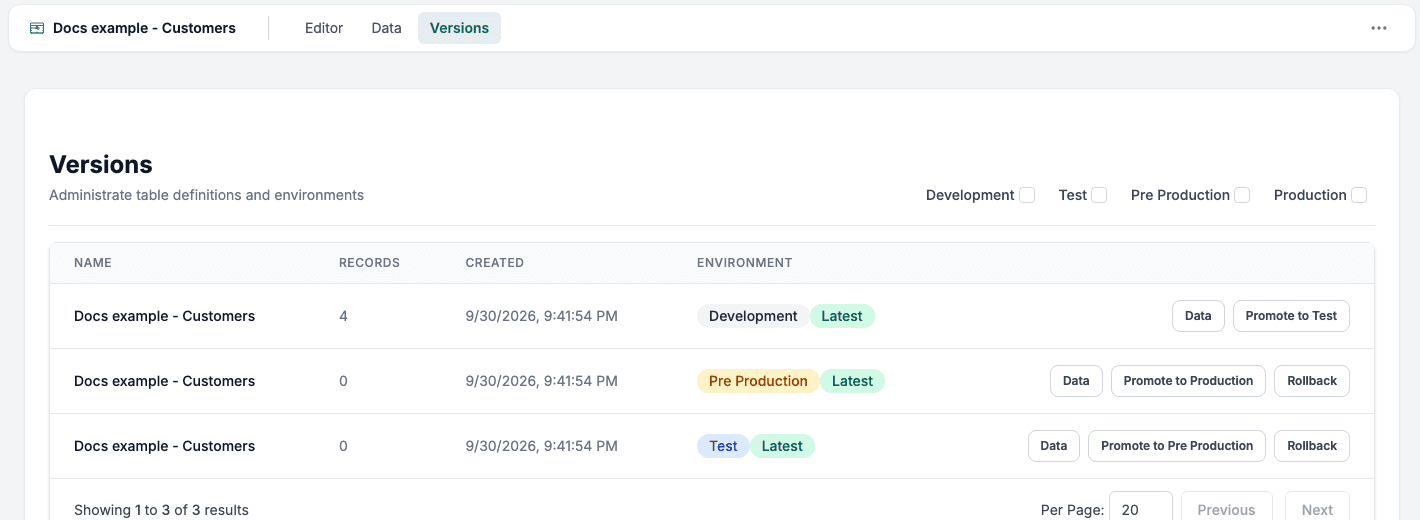This screenshot has height=520, width=1420.
Task: Click the ENVIRONMENT column header
Action: pyautogui.click(x=744, y=263)
